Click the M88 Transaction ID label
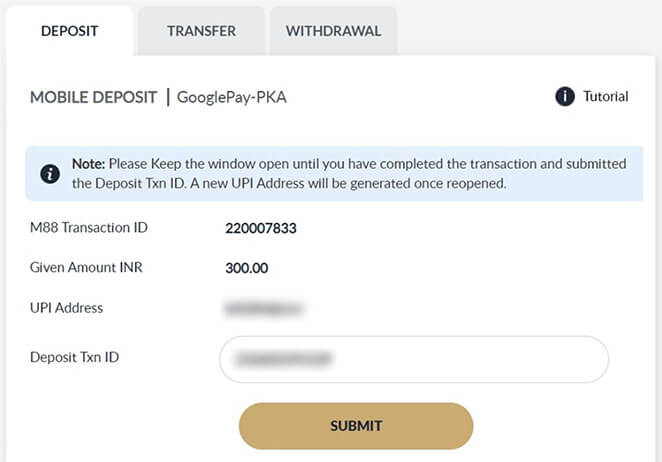 pyautogui.click(x=89, y=228)
